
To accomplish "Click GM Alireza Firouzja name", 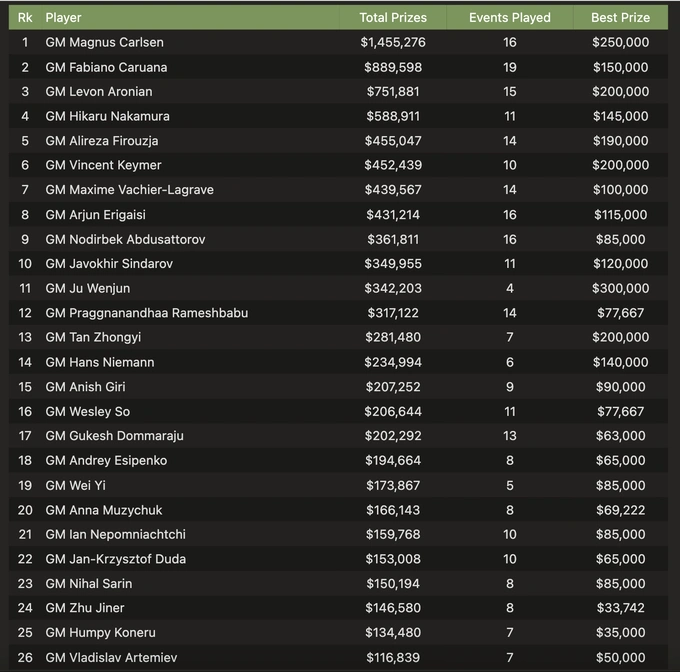I will pos(102,141).
